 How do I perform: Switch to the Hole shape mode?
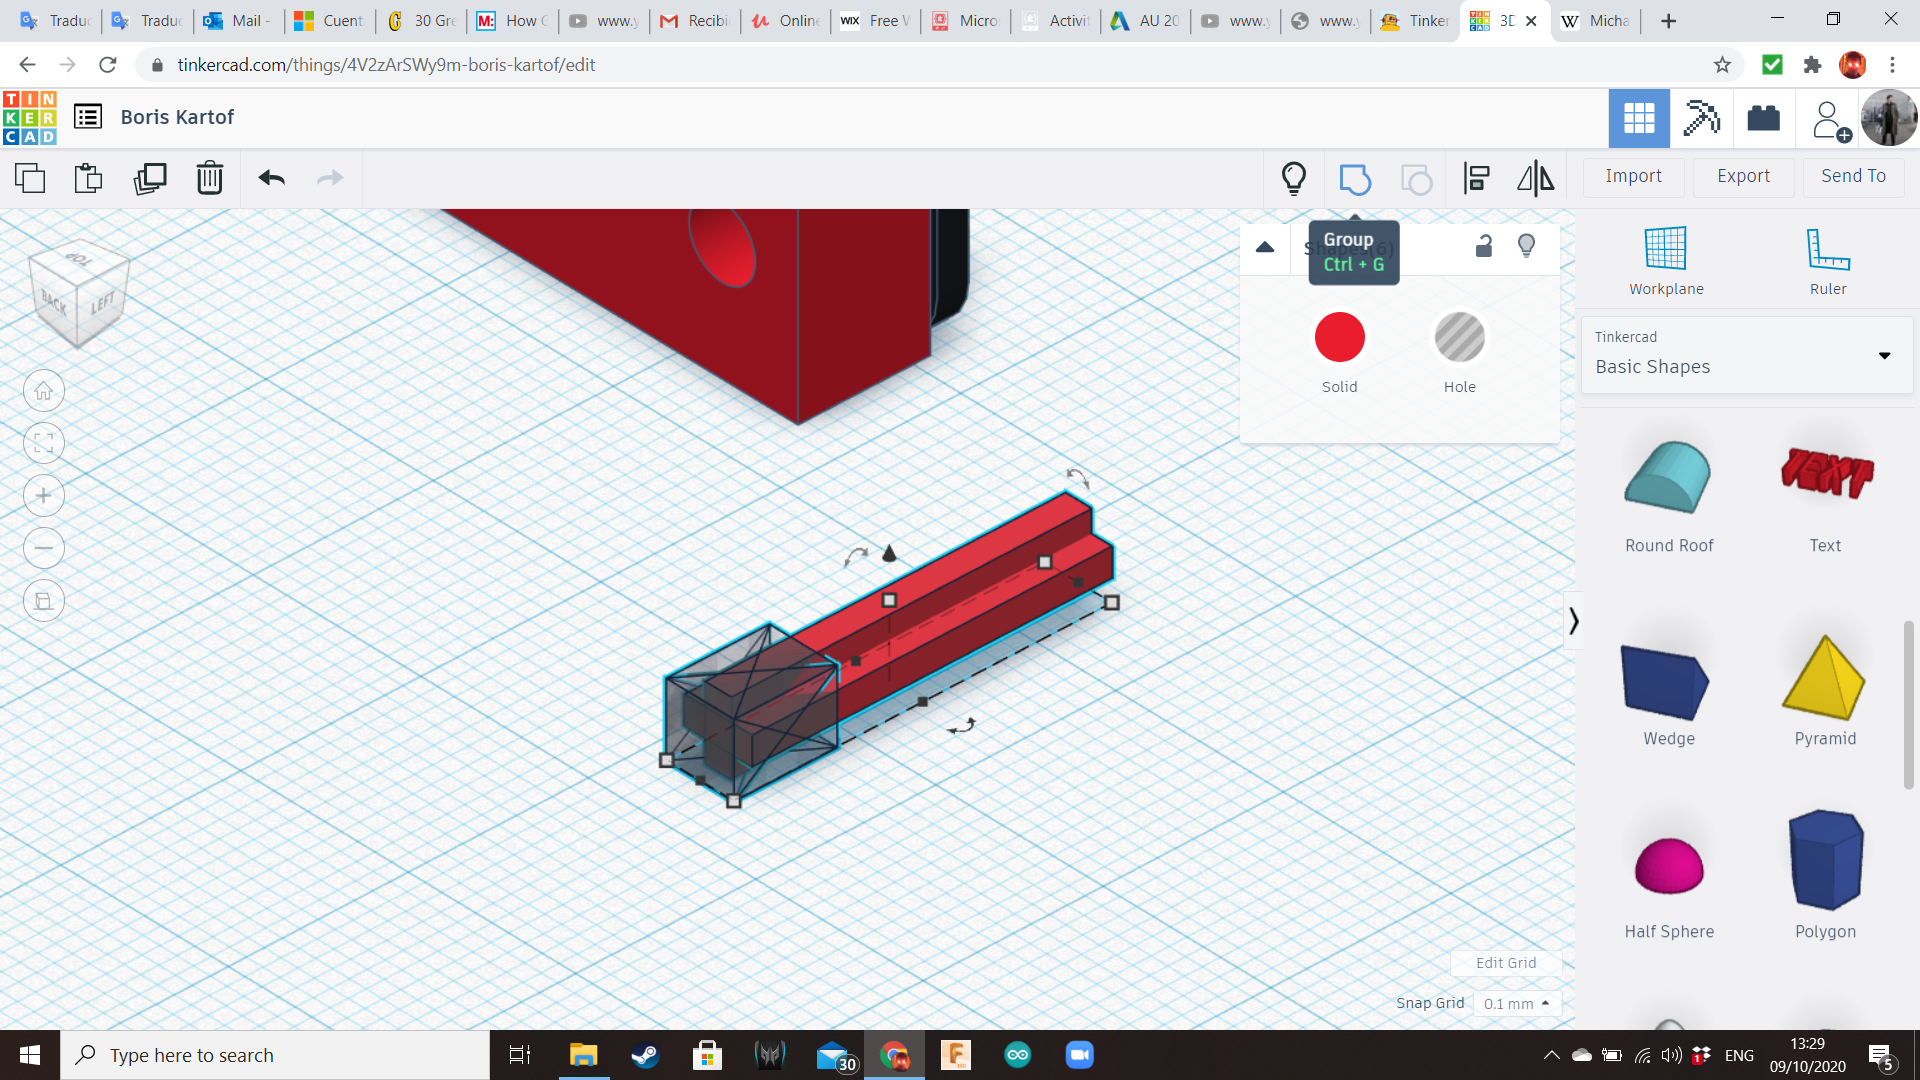point(1459,338)
